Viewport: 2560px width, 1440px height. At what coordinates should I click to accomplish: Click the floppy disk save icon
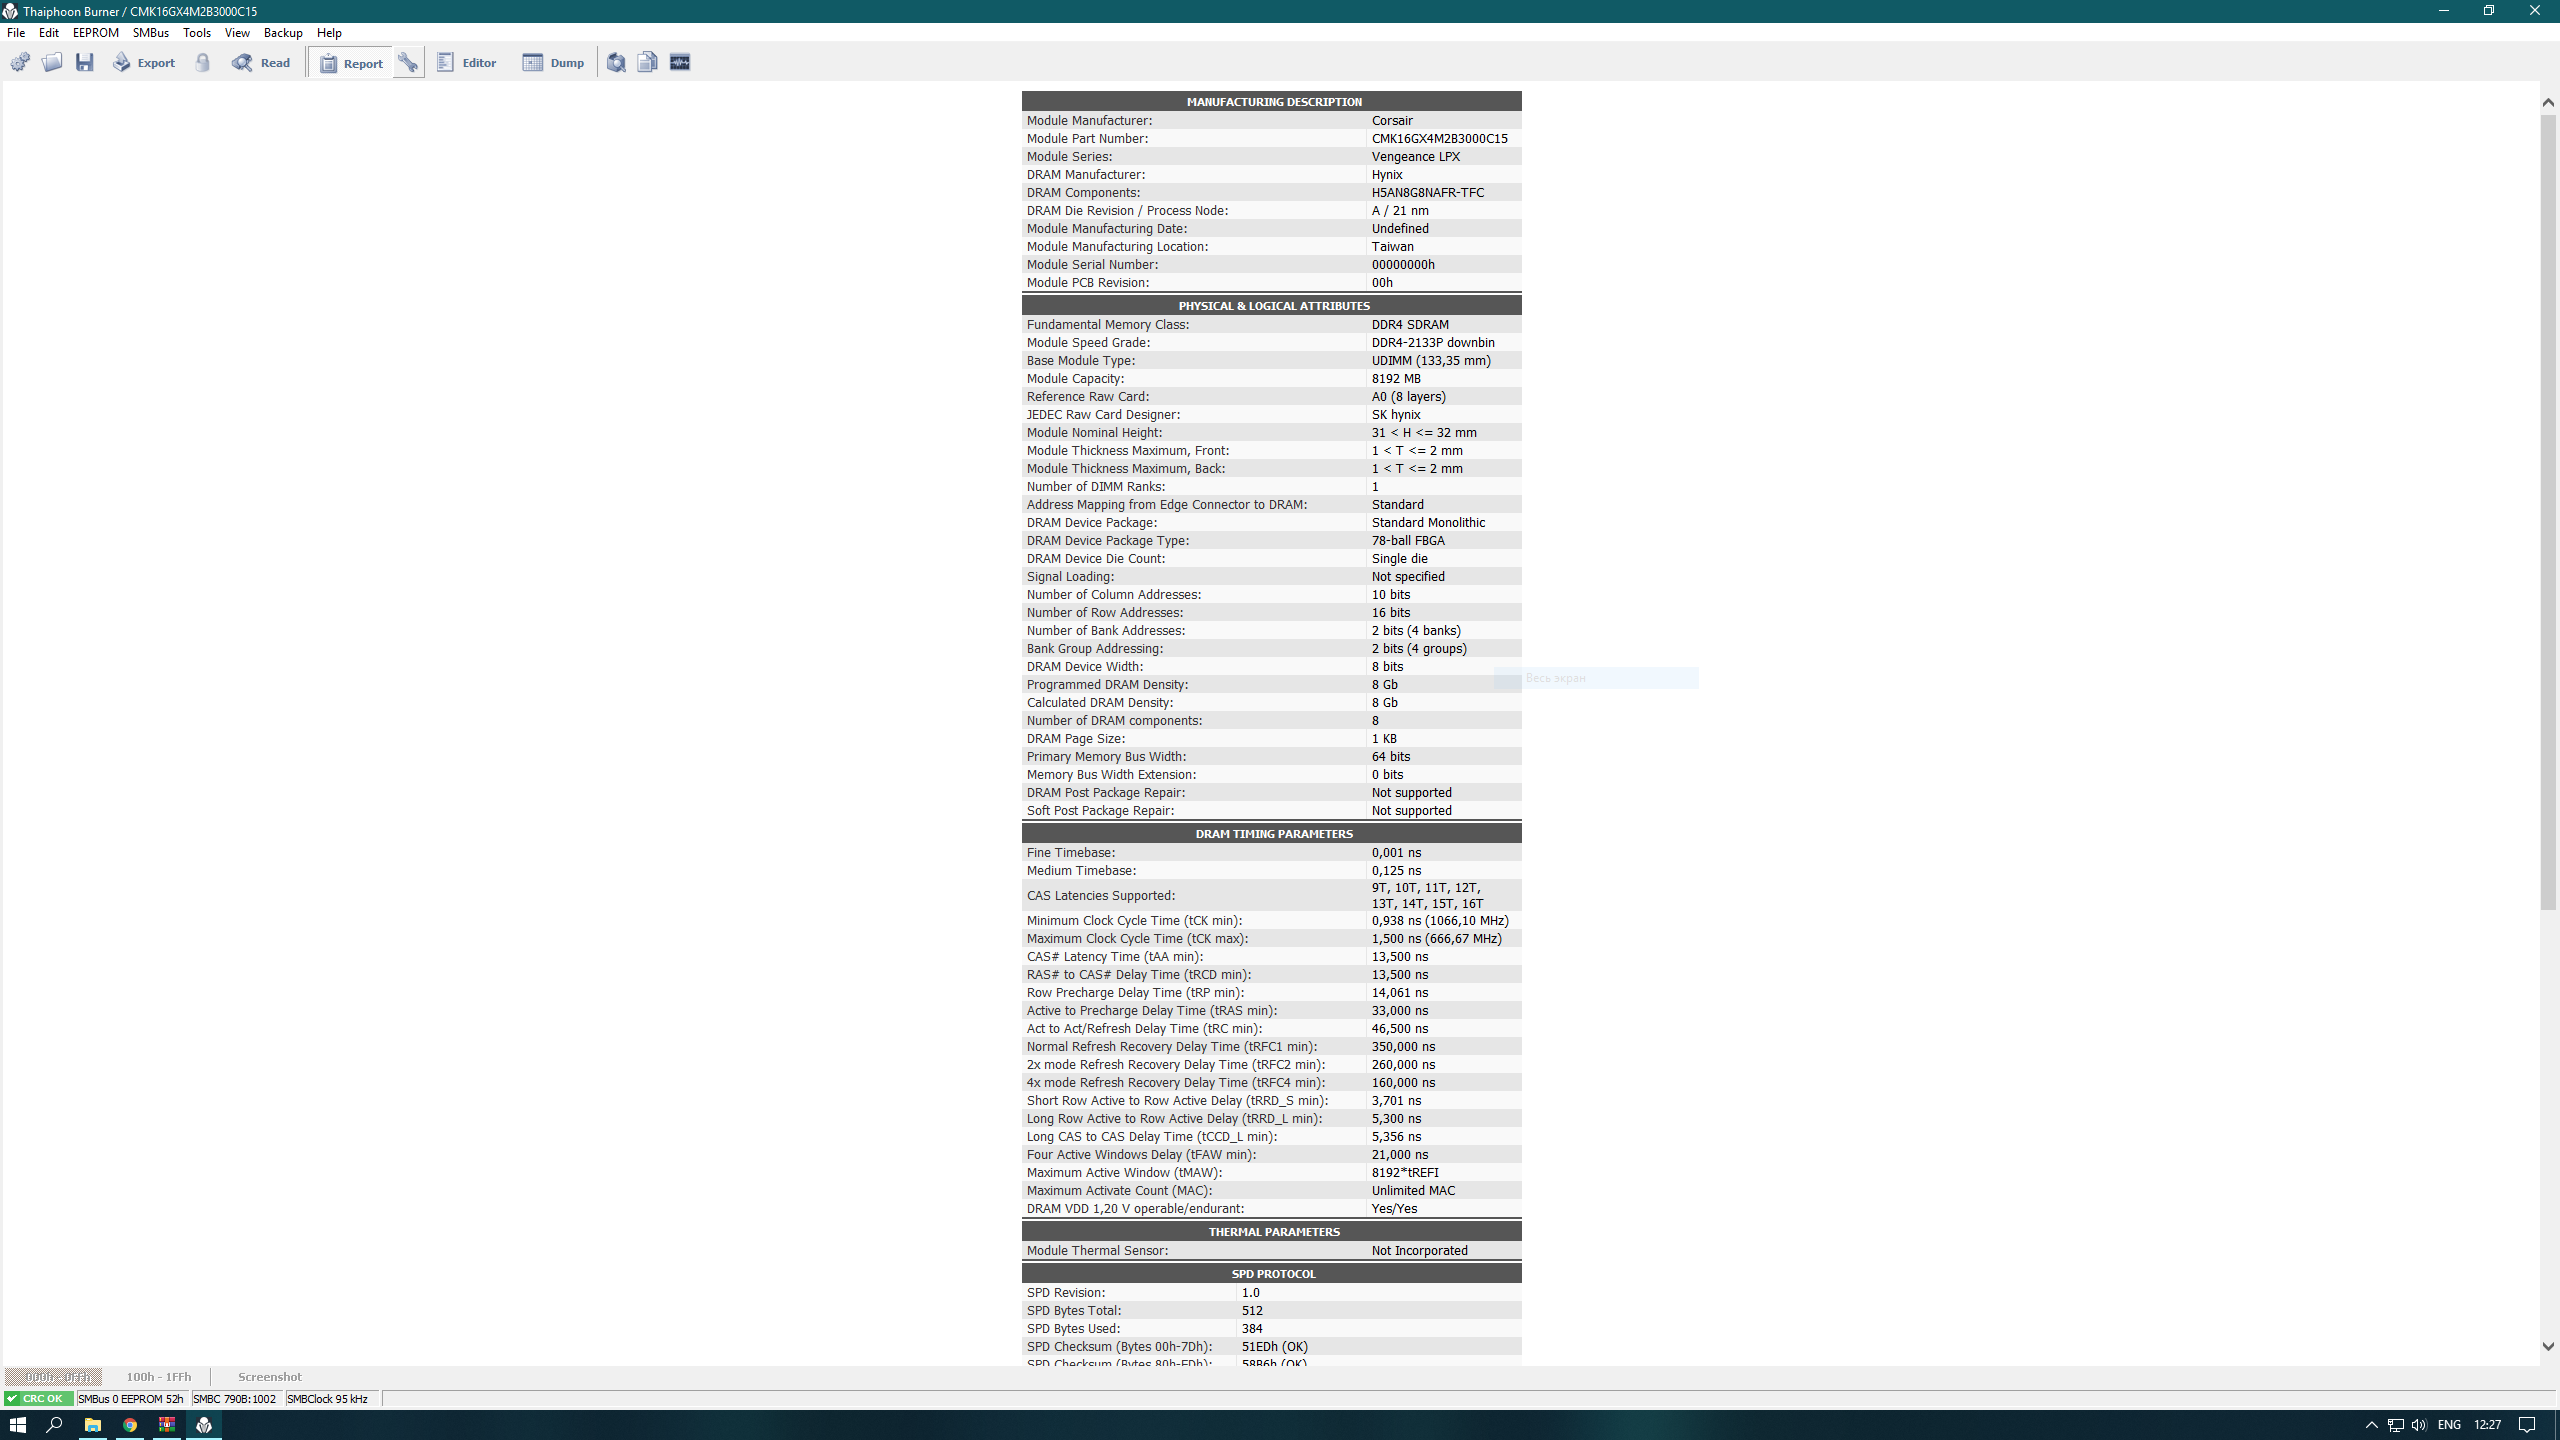(x=85, y=62)
